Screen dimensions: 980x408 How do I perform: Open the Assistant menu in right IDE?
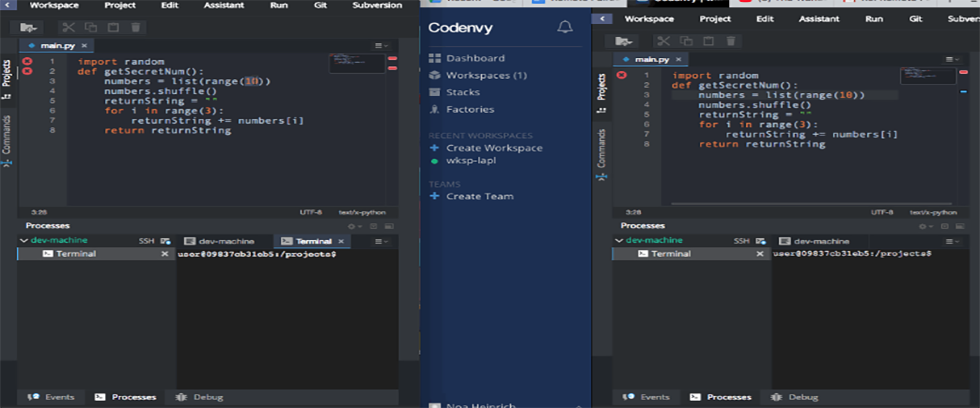(x=819, y=19)
